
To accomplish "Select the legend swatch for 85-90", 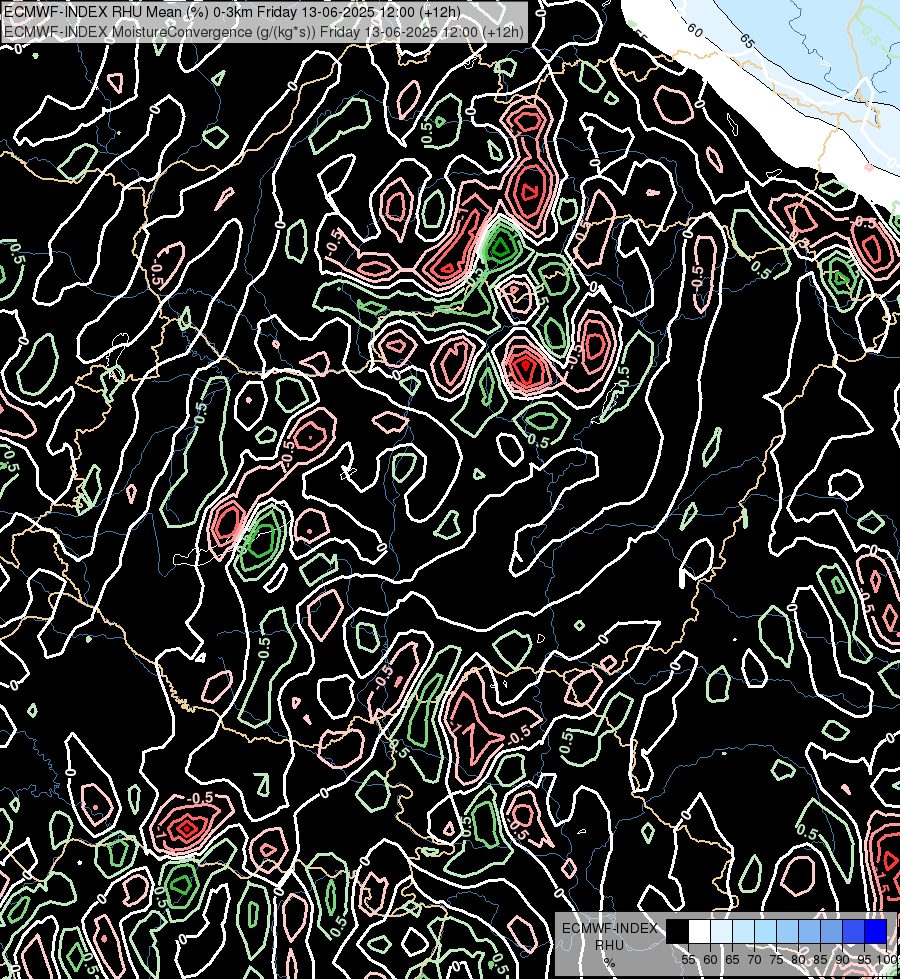I will pyautogui.click(x=831, y=931).
